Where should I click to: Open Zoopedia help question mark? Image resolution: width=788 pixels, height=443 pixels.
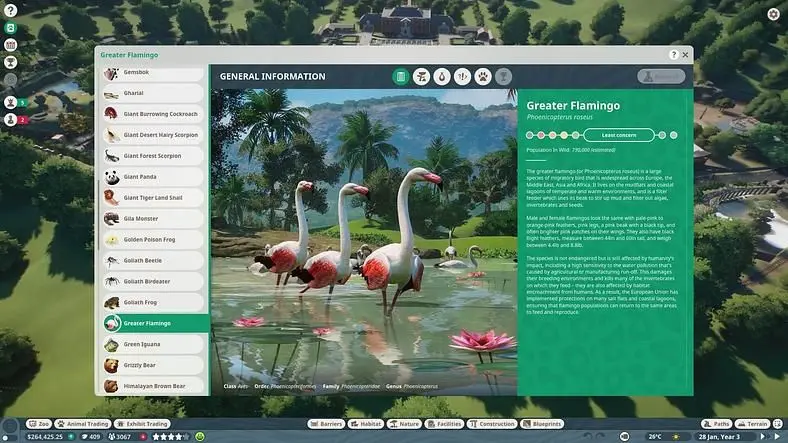[673, 55]
